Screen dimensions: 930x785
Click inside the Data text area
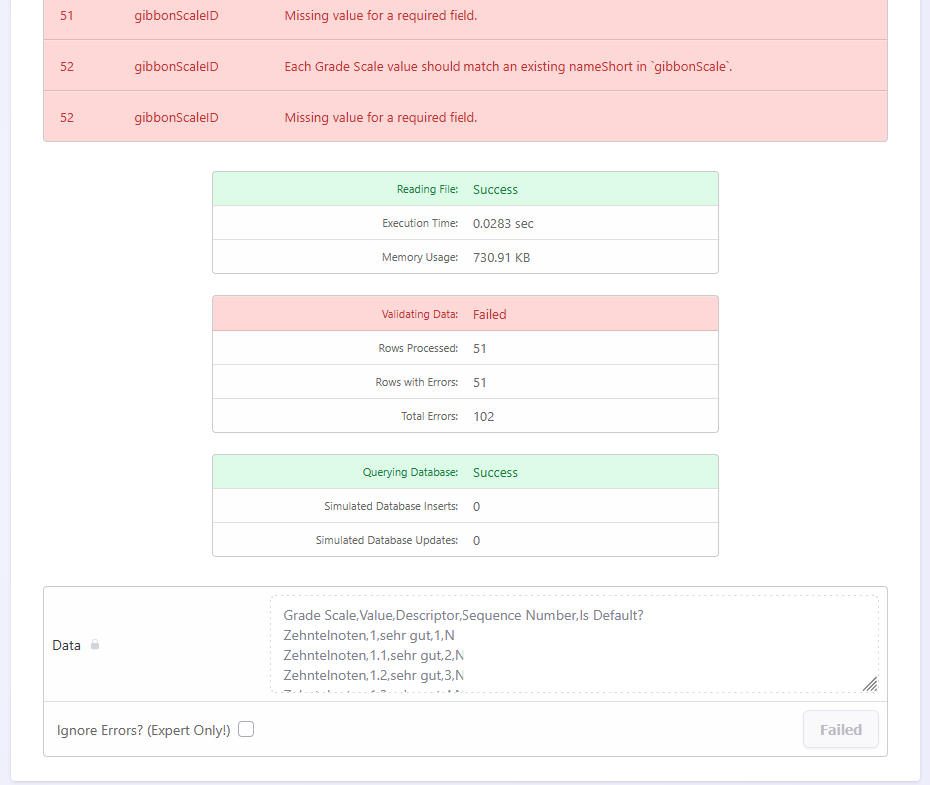point(573,645)
